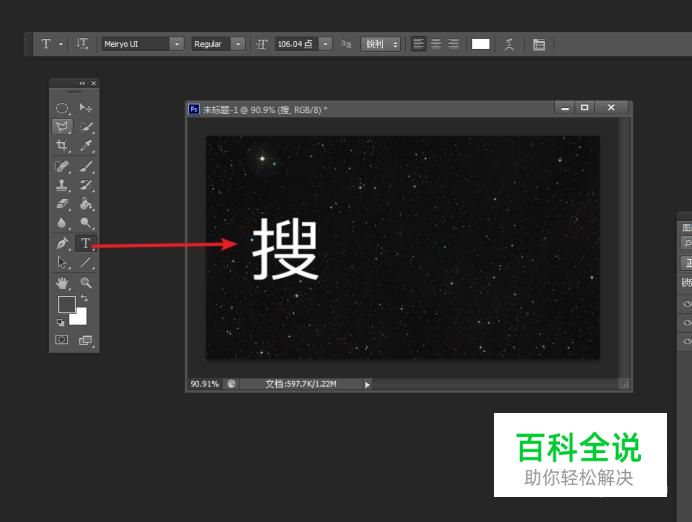Image resolution: width=692 pixels, height=522 pixels.
Task: Maximize the 未标题-1 document window
Action: [584, 108]
